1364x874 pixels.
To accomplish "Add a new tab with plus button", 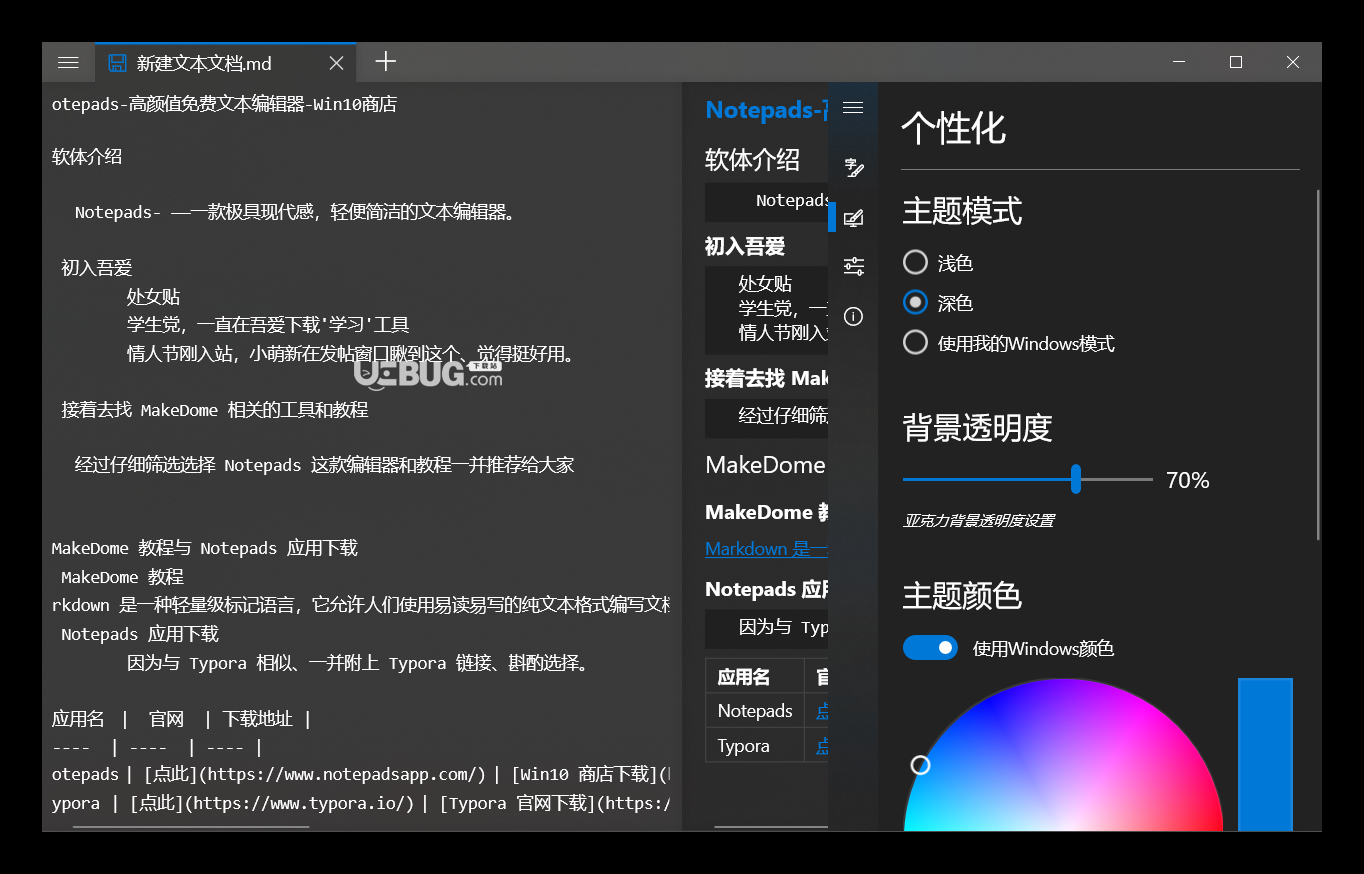I will [x=385, y=62].
